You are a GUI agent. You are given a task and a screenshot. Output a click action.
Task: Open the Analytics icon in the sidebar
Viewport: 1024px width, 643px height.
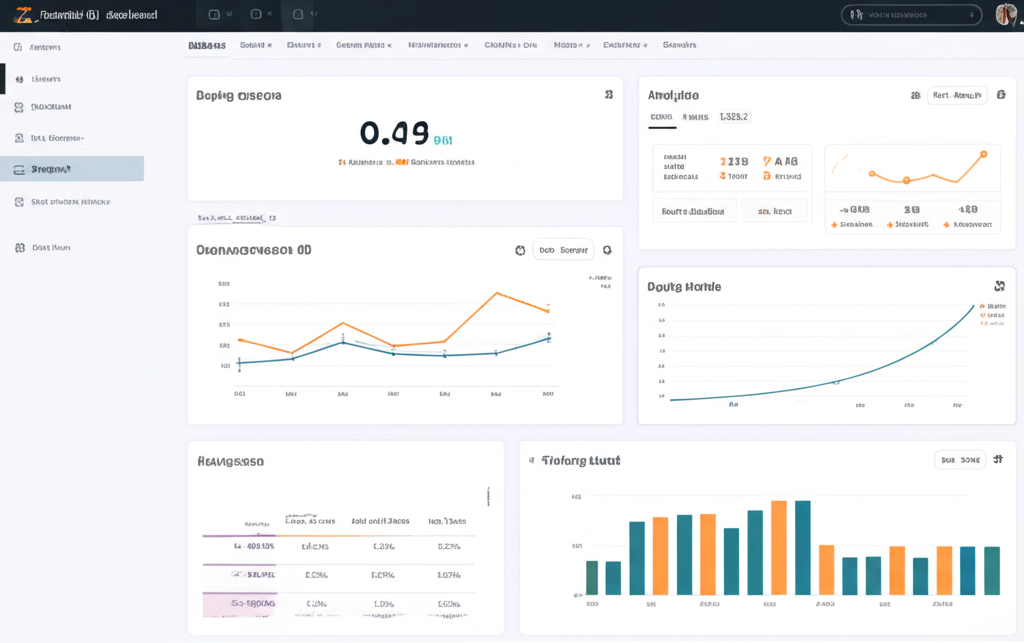[x=18, y=46]
